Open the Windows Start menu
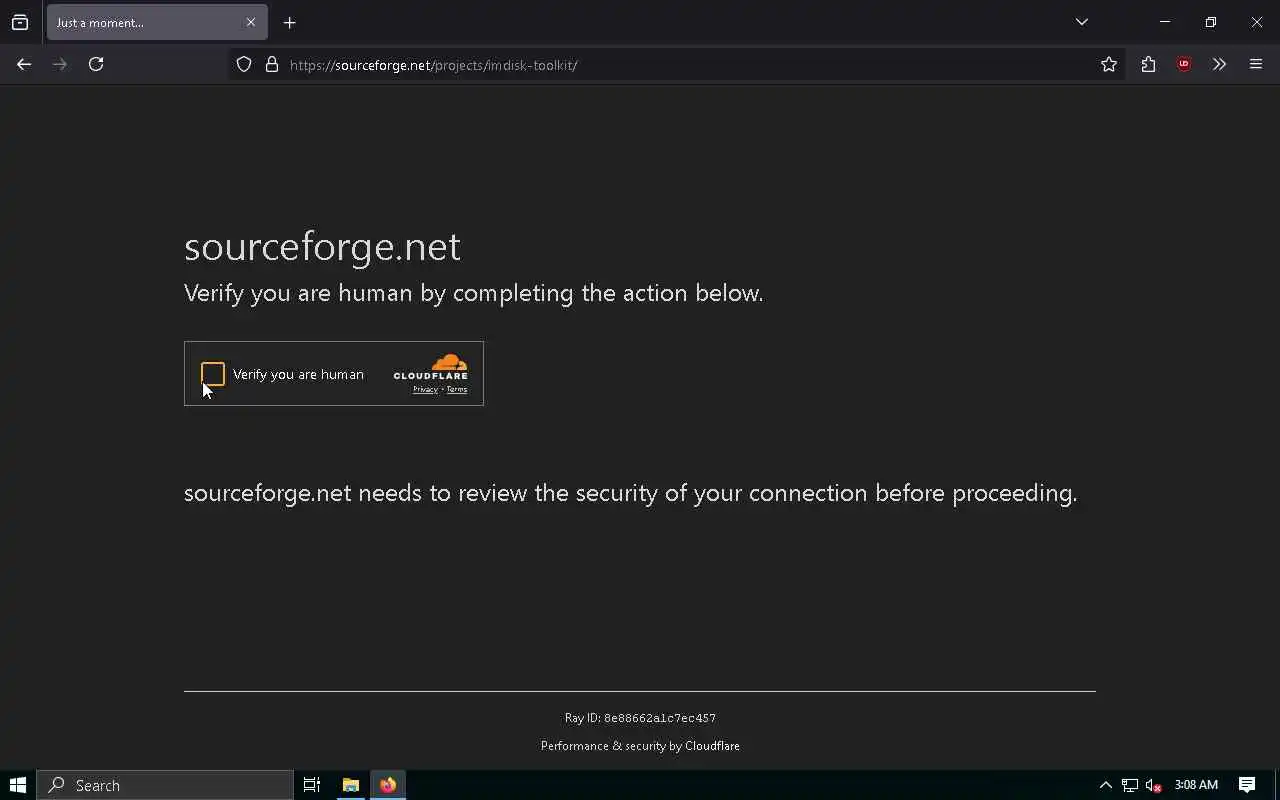 [x=18, y=785]
